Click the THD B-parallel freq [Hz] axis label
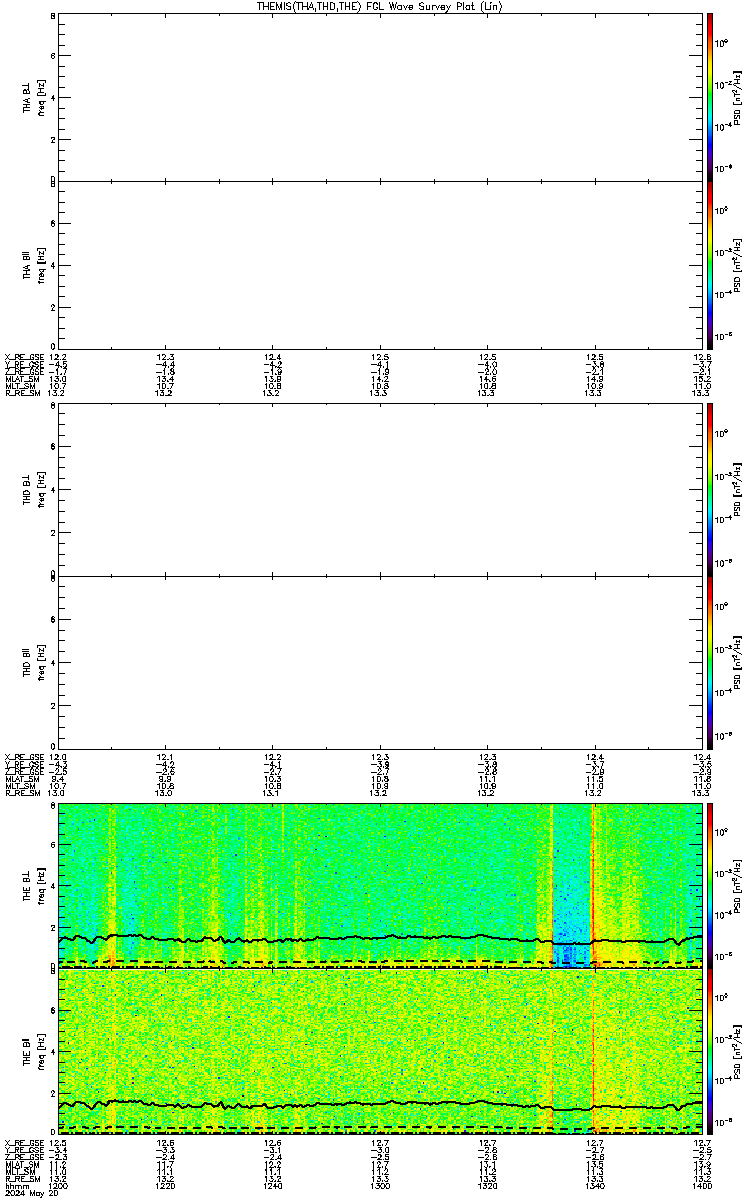This screenshot has height=1200, width=750. [x=41, y=662]
